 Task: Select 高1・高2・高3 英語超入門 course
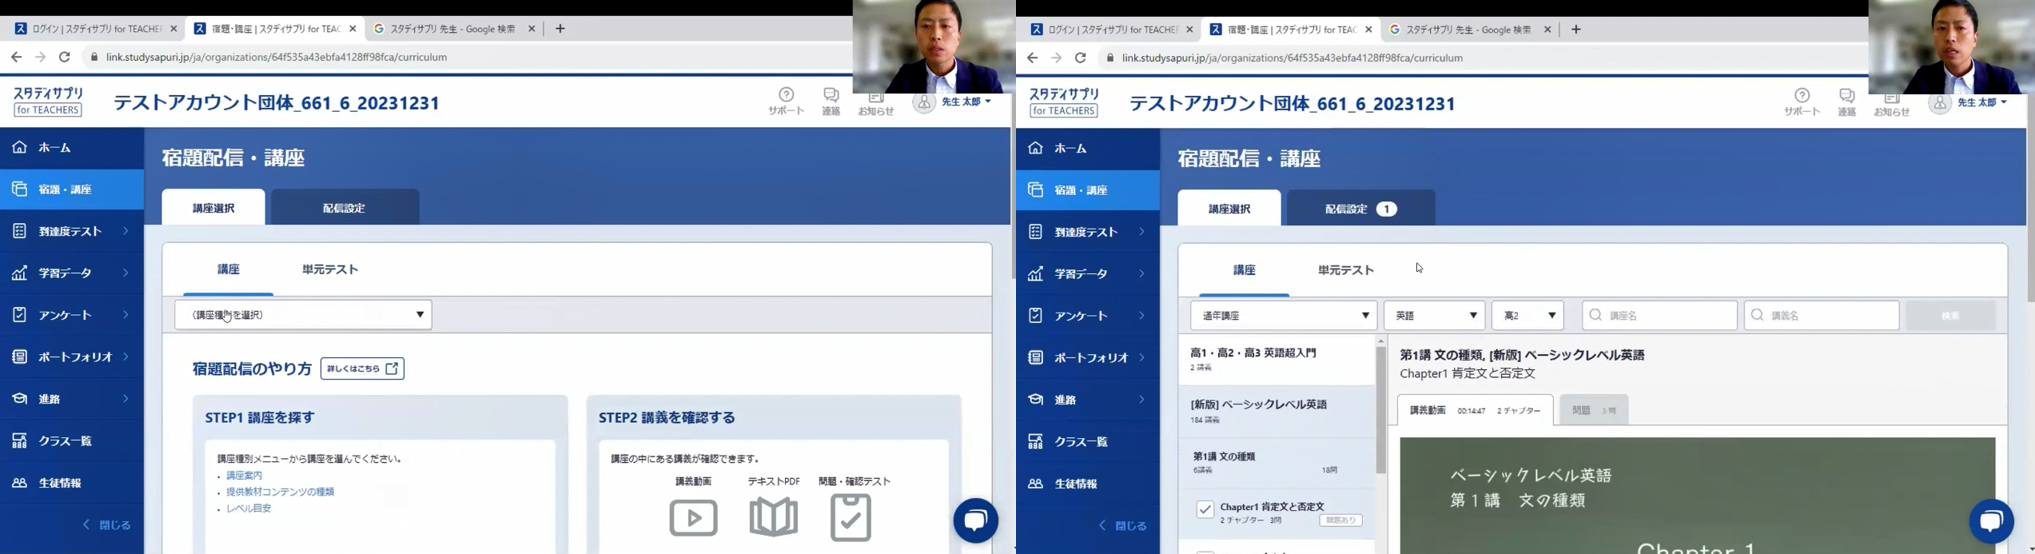tap(1276, 360)
